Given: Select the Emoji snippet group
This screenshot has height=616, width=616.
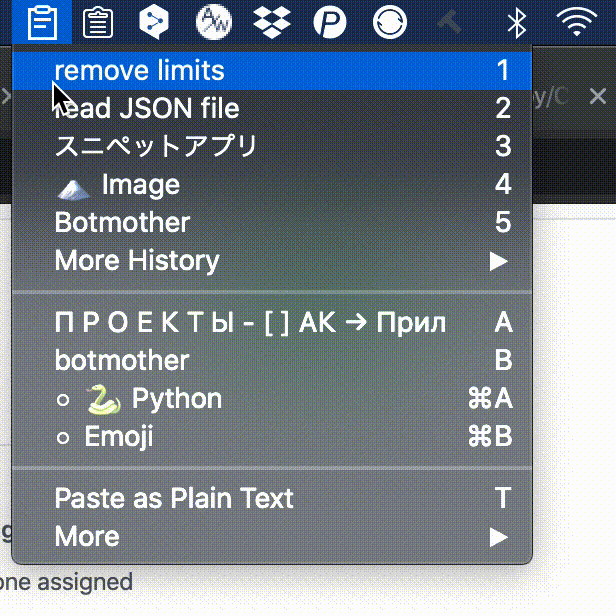Looking at the screenshot, I should (272, 436).
